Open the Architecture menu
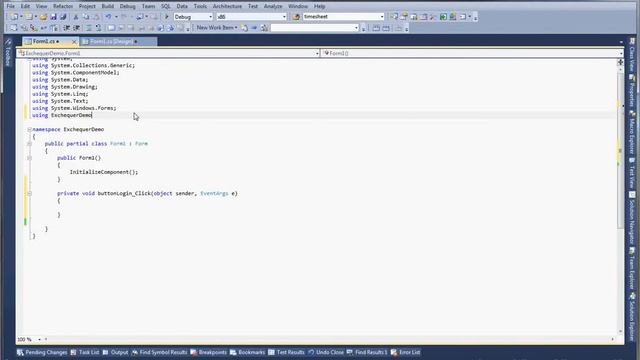640x360 pixels. point(227,6)
